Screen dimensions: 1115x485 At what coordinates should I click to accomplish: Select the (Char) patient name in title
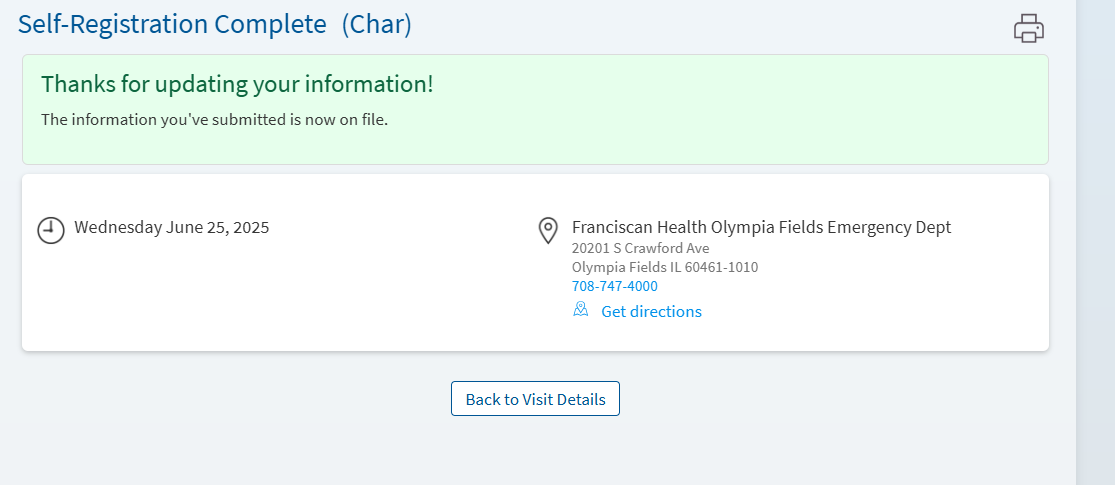point(376,24)
